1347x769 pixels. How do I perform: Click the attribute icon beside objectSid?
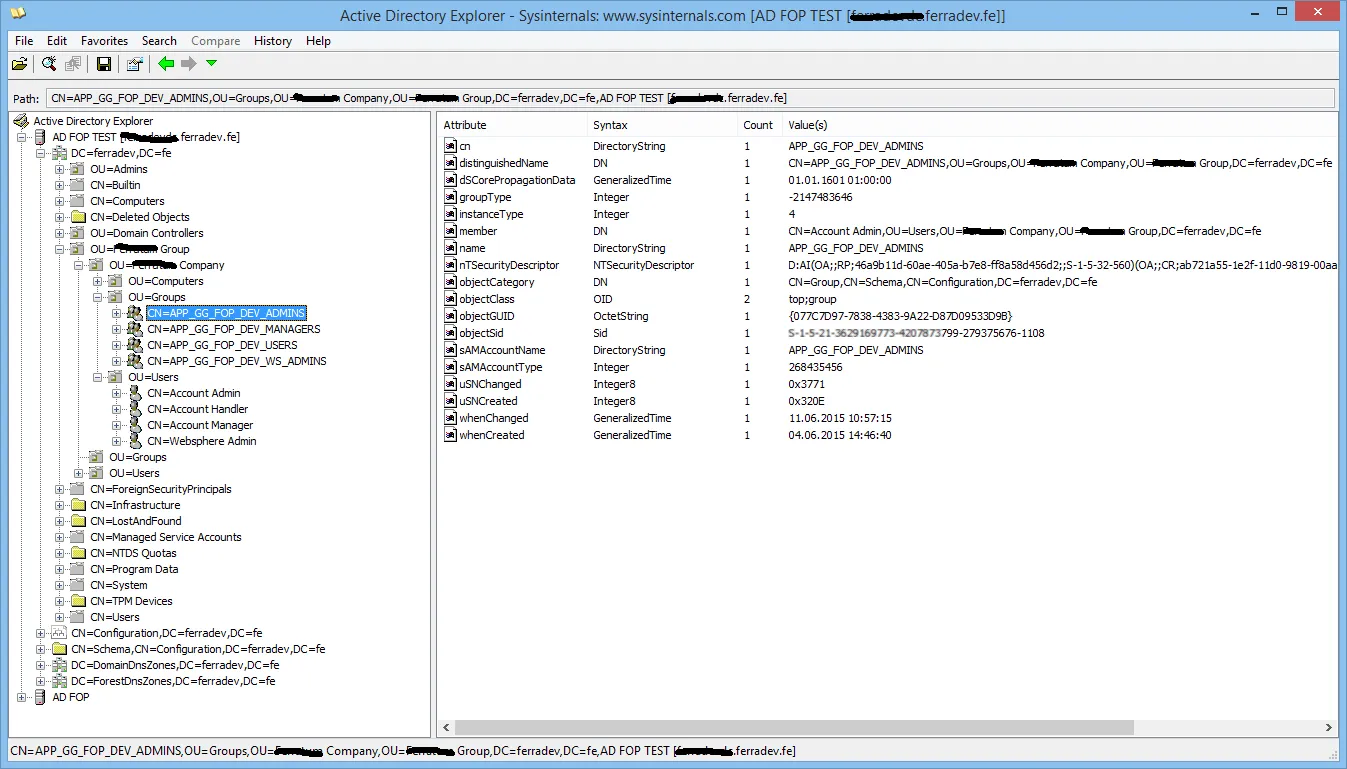pyautogui.click(x=450, y=333)
